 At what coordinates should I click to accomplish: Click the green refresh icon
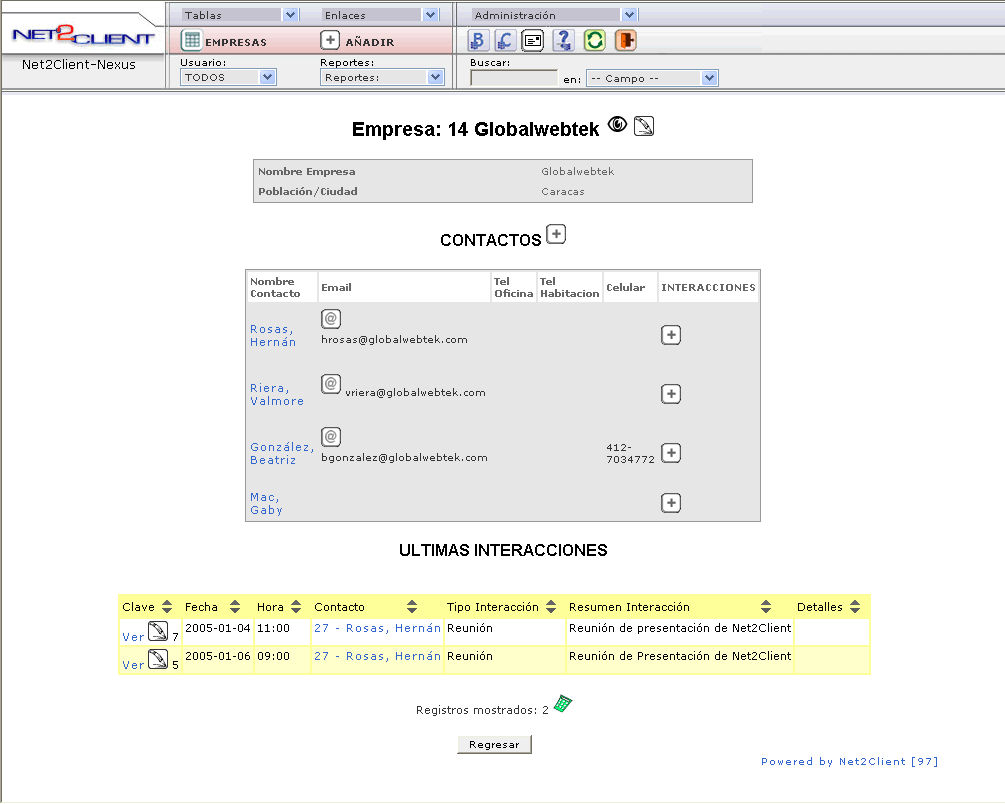[595, 41]
